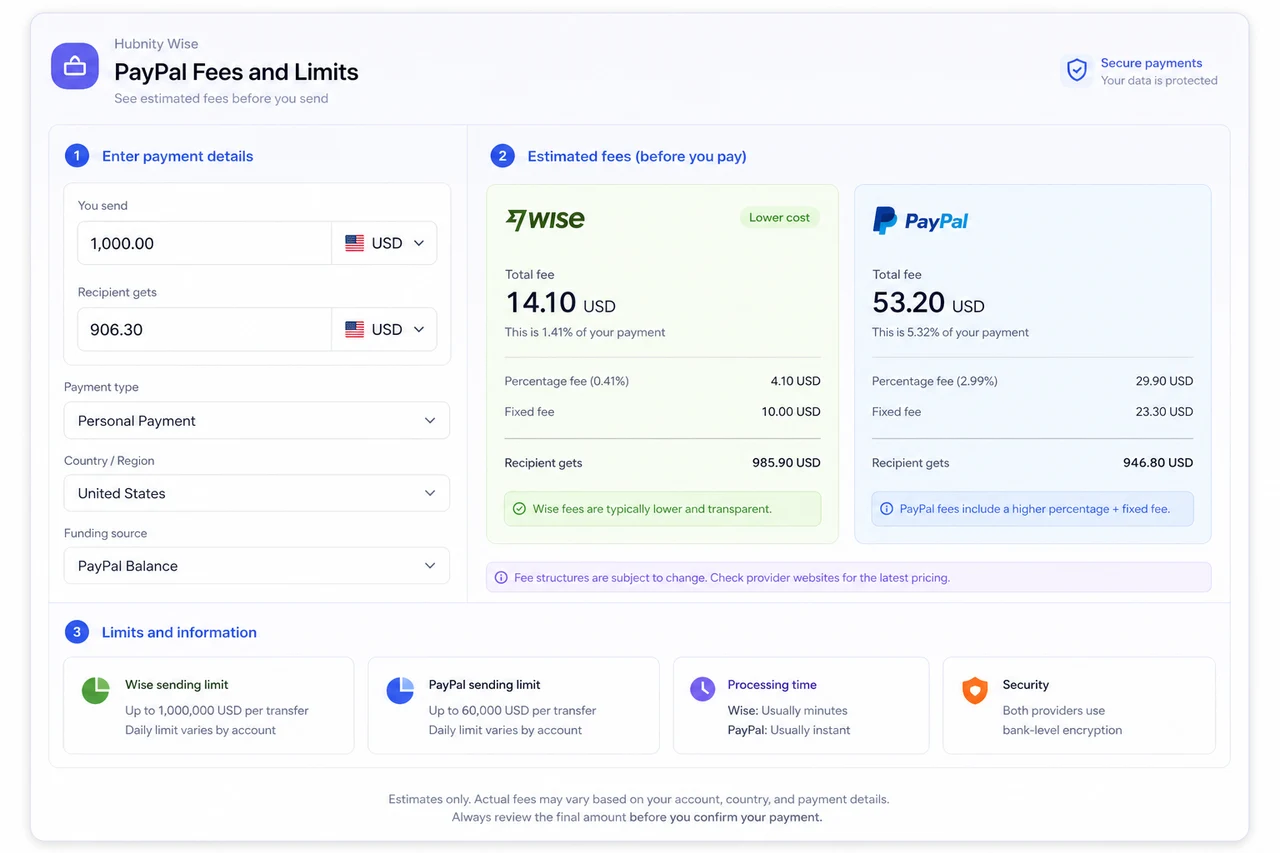This screenshot has height=853, width=1280.
Task: Click the Wise total fee 14.10 USD
Action: [560, 302]
